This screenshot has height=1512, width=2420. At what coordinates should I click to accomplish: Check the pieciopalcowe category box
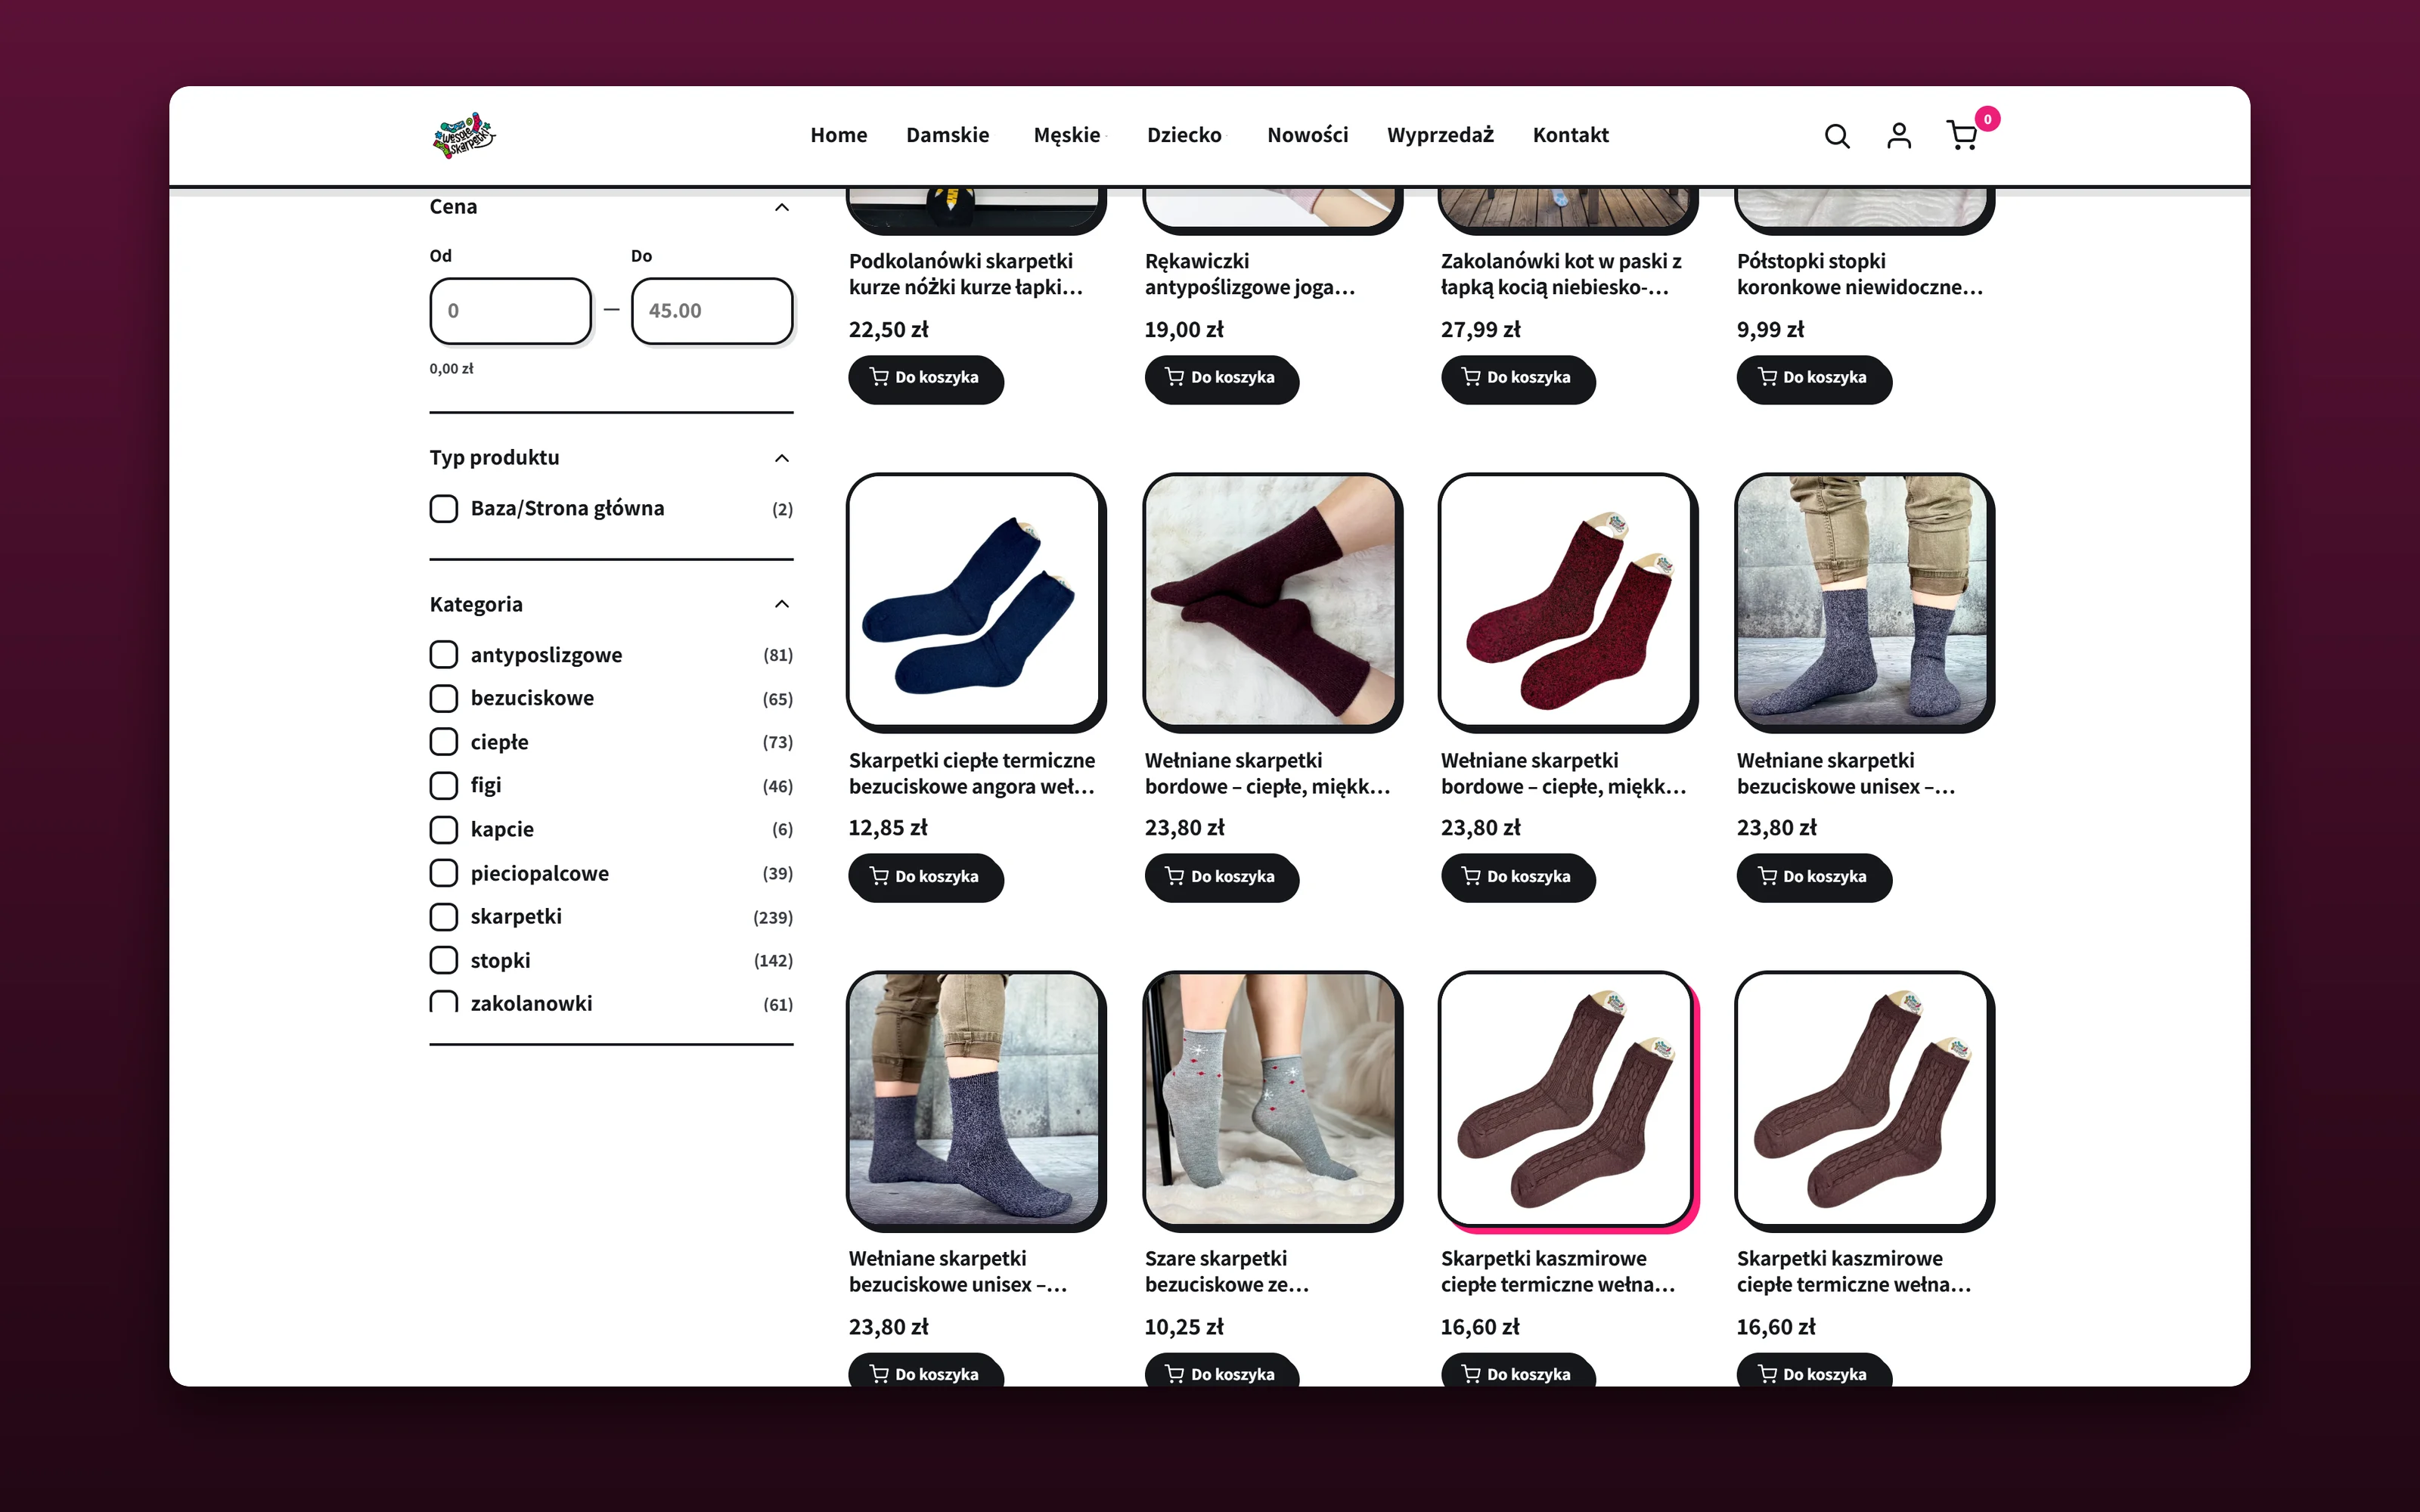(444, 873)
